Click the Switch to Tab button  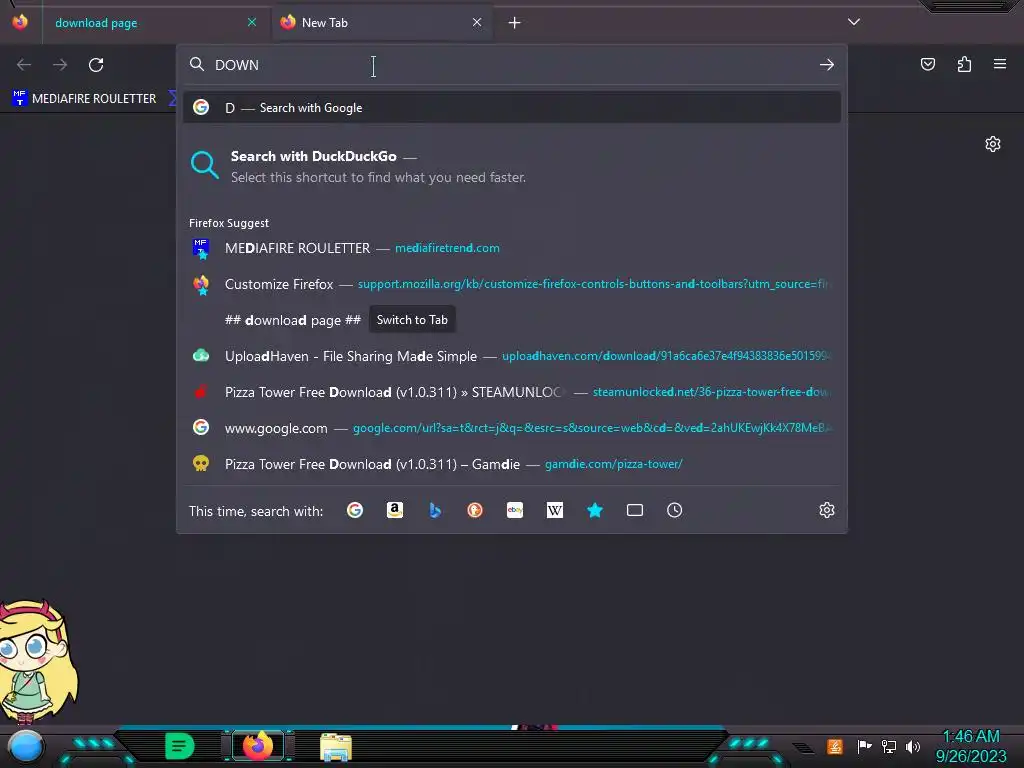click(x=412, y=320)
